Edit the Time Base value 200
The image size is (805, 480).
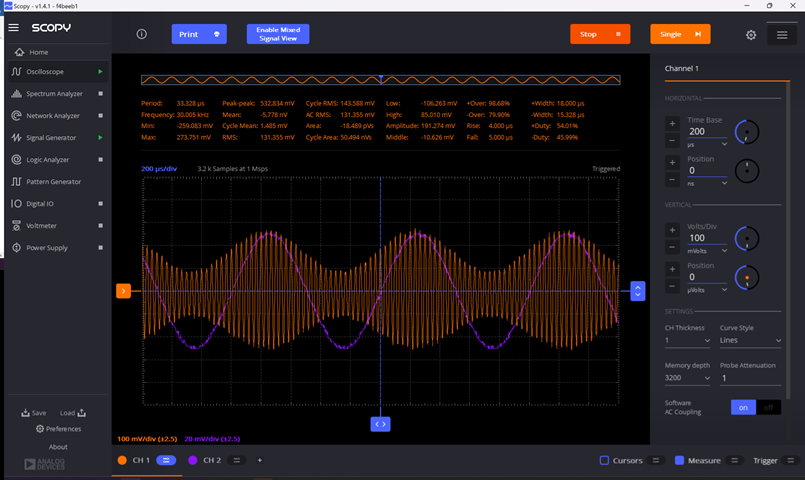point(707,131)
